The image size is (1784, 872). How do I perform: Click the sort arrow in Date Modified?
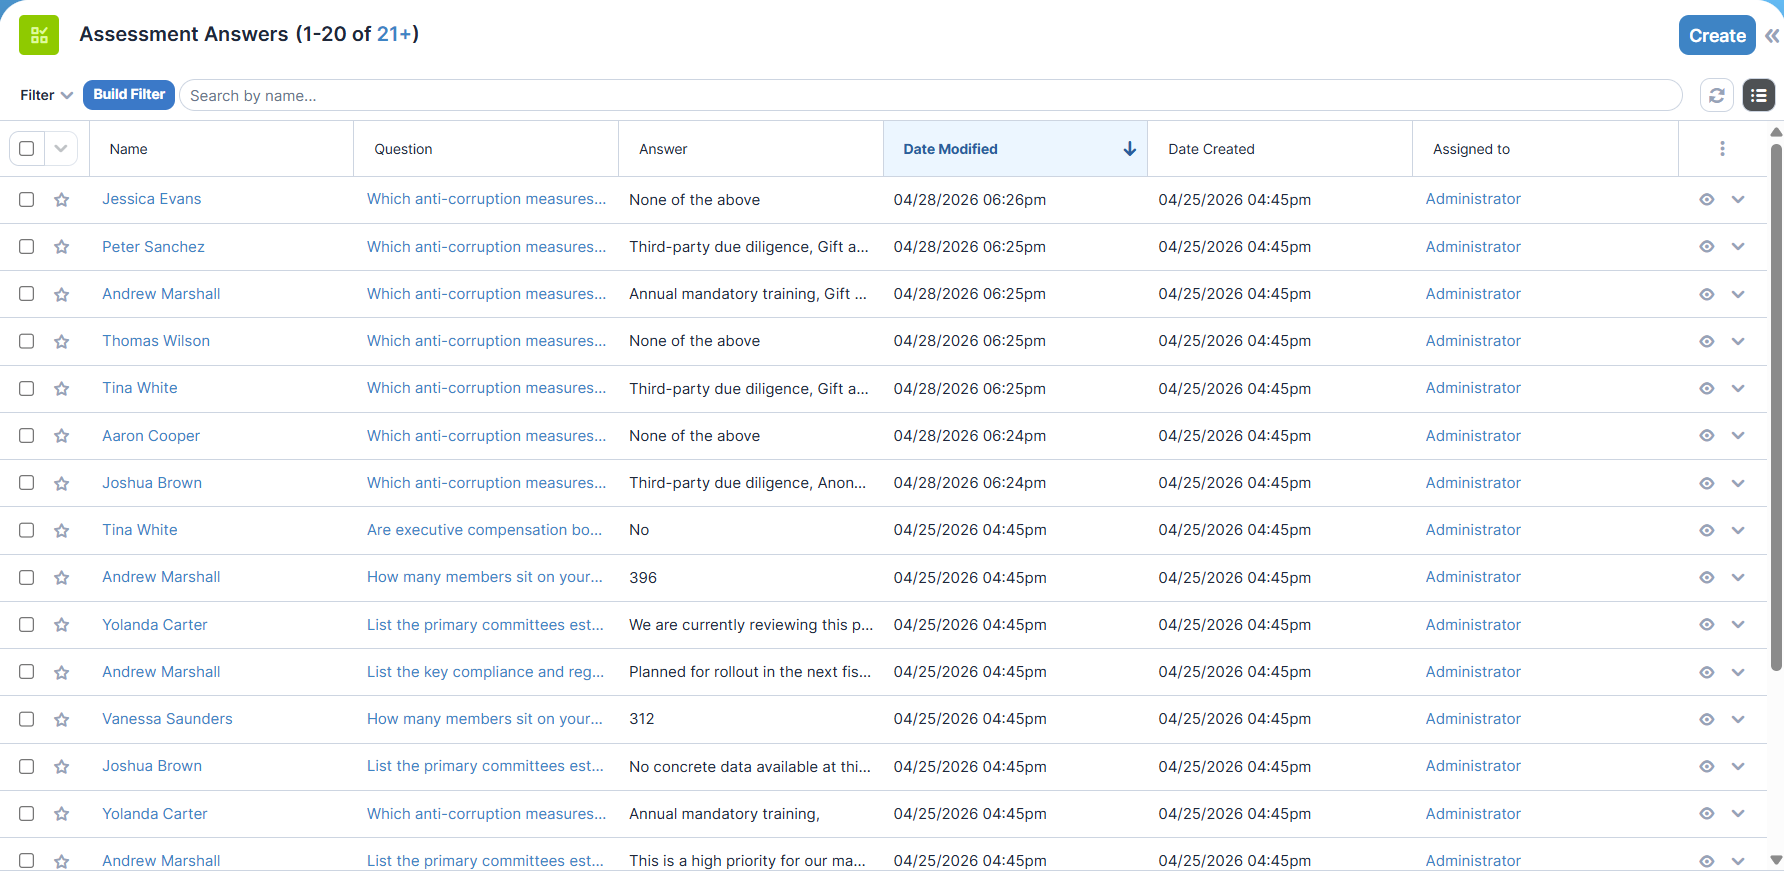(x=1130, y=149)
